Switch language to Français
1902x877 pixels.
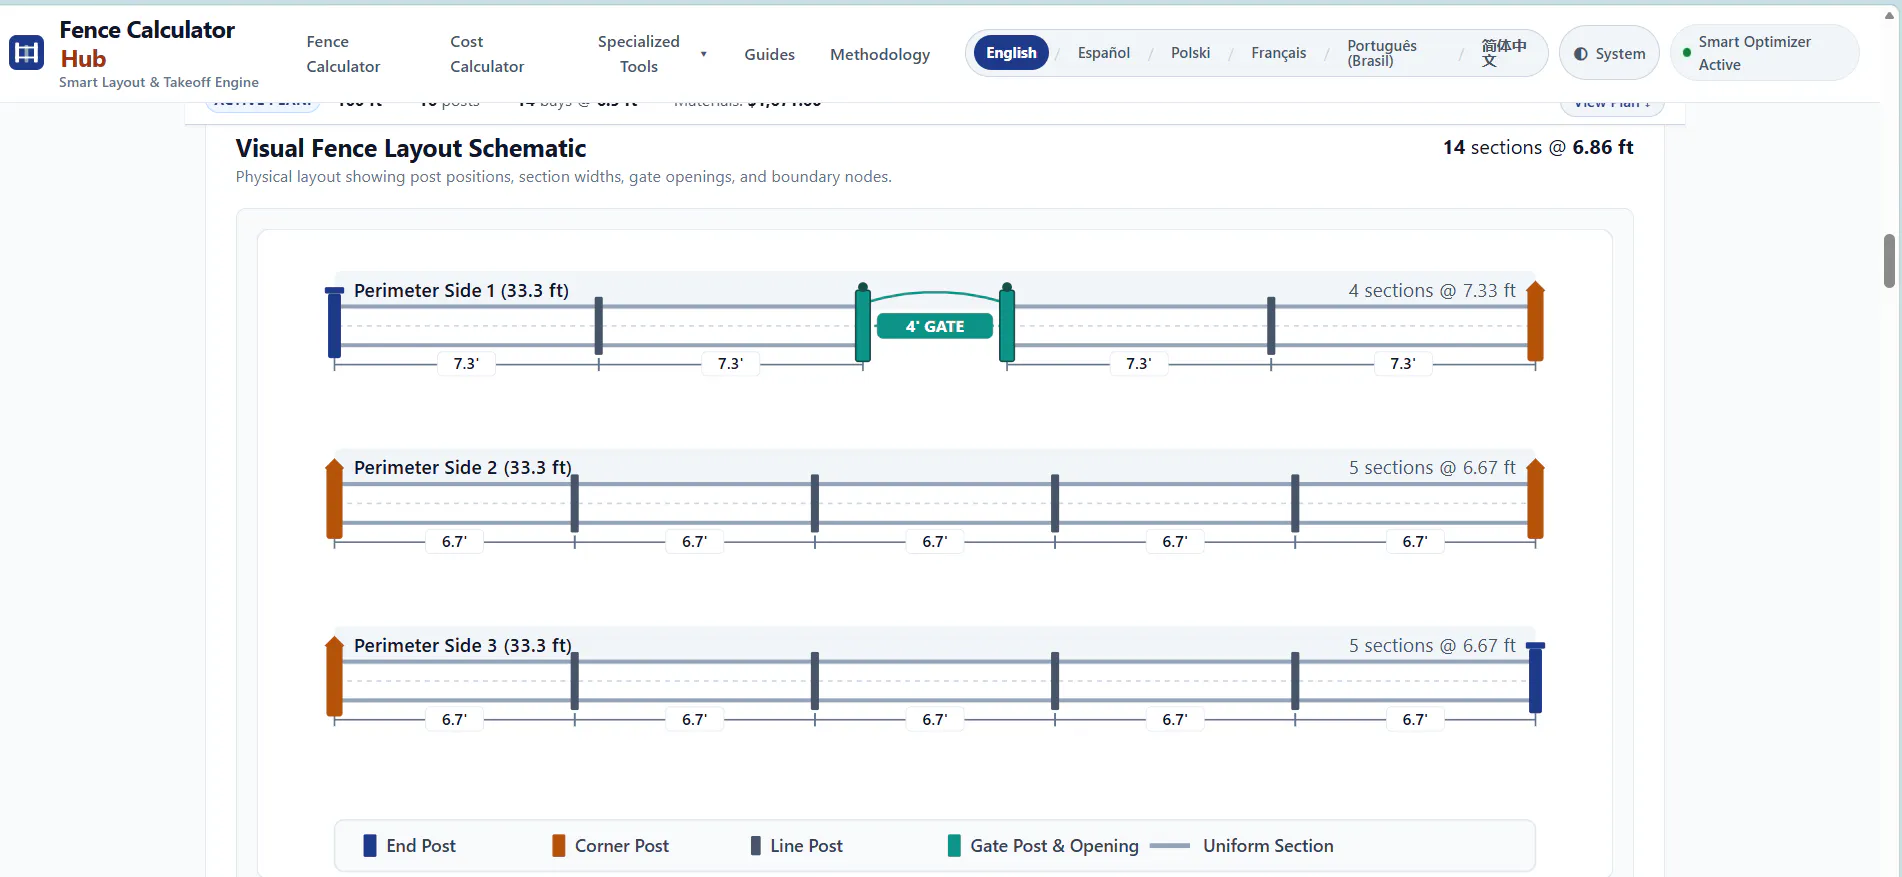click(1278, 53)
